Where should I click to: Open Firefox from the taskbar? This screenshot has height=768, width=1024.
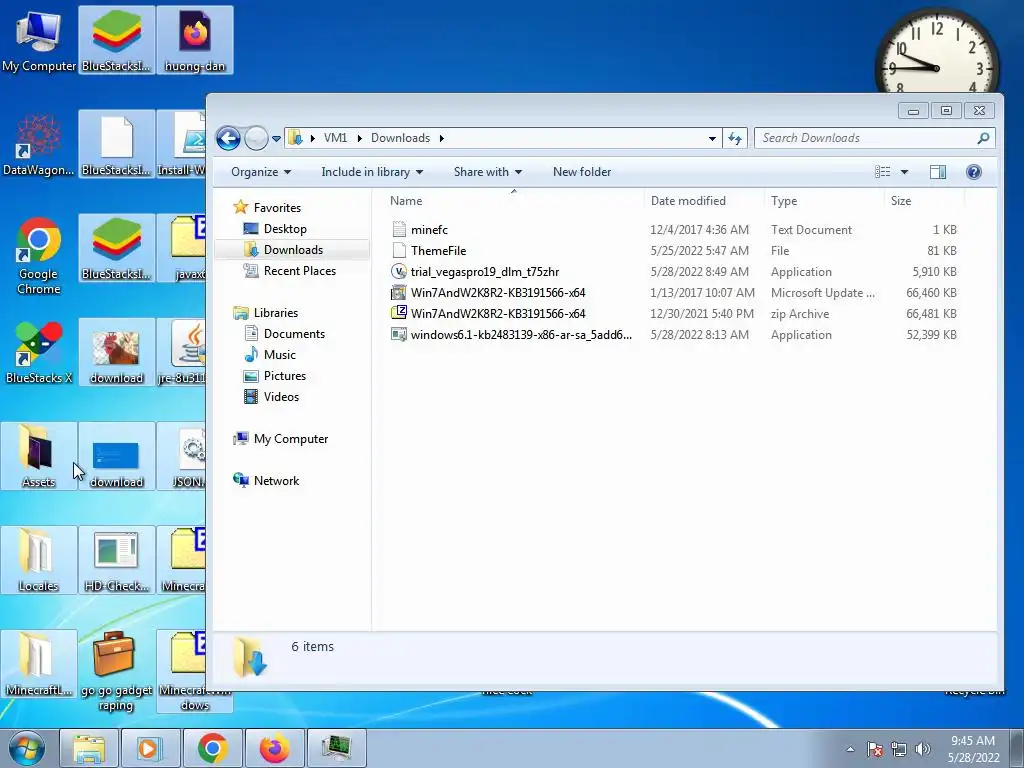click(275, 748)
